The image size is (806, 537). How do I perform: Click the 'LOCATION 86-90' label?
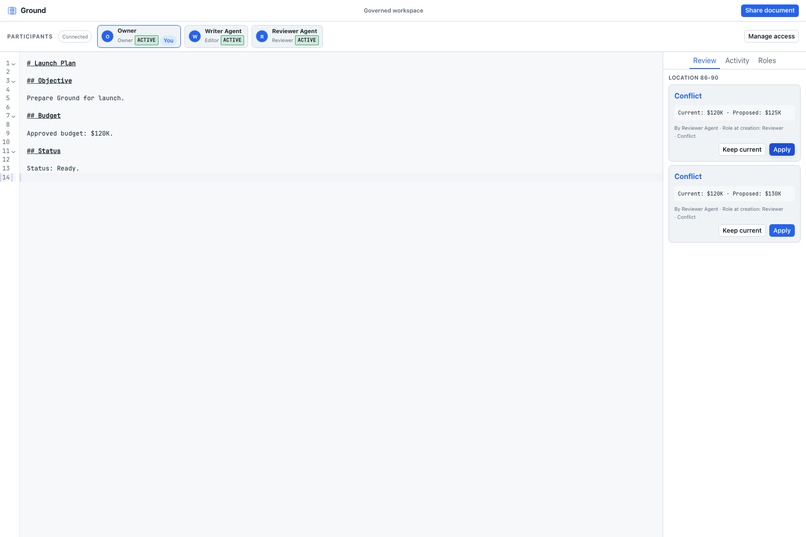tap(693, 78)
